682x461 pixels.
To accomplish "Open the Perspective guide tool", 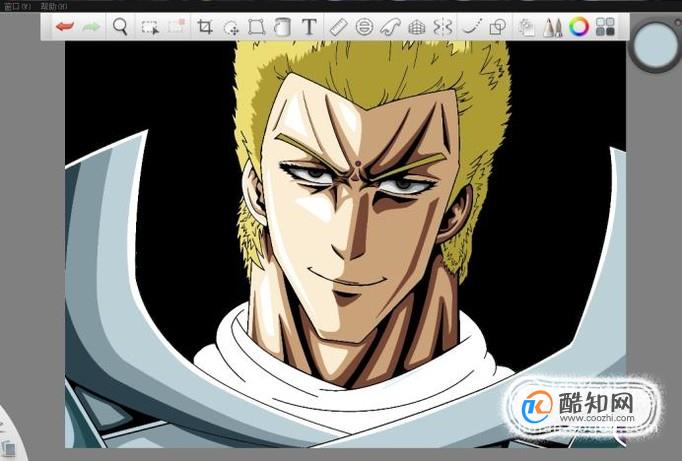I will tap(417, 27).
